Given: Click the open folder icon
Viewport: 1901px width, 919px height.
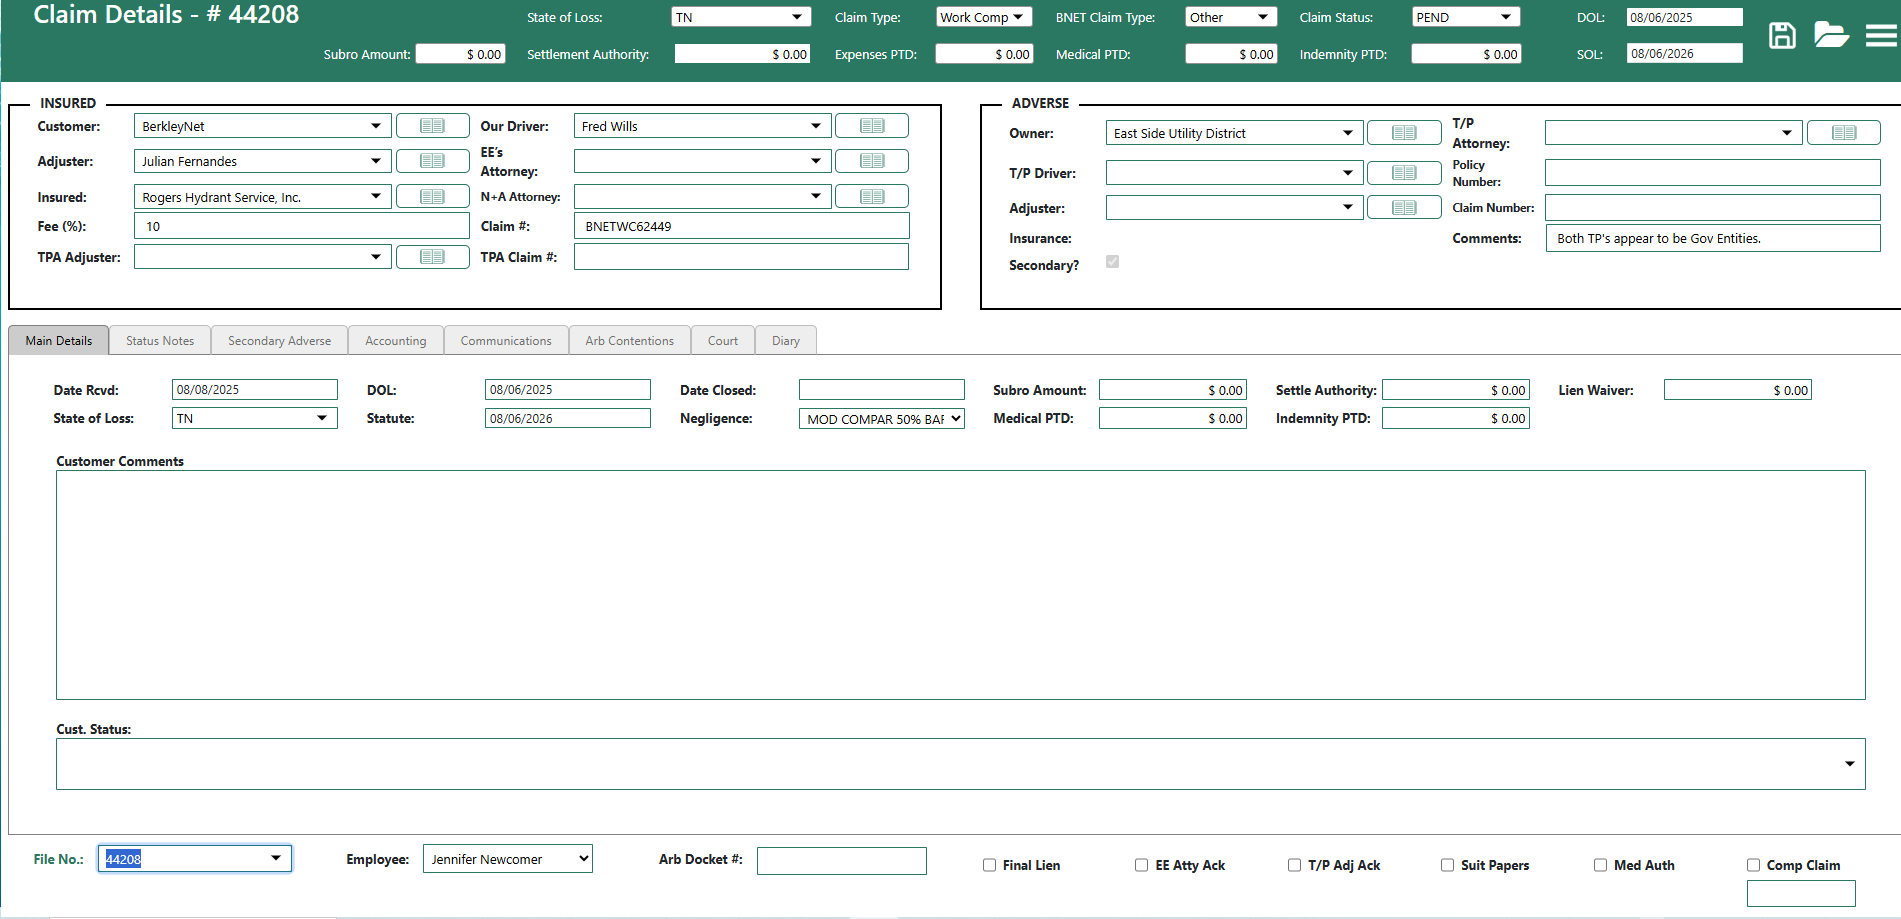Looking at the screenshot, I should (1830, 35).
